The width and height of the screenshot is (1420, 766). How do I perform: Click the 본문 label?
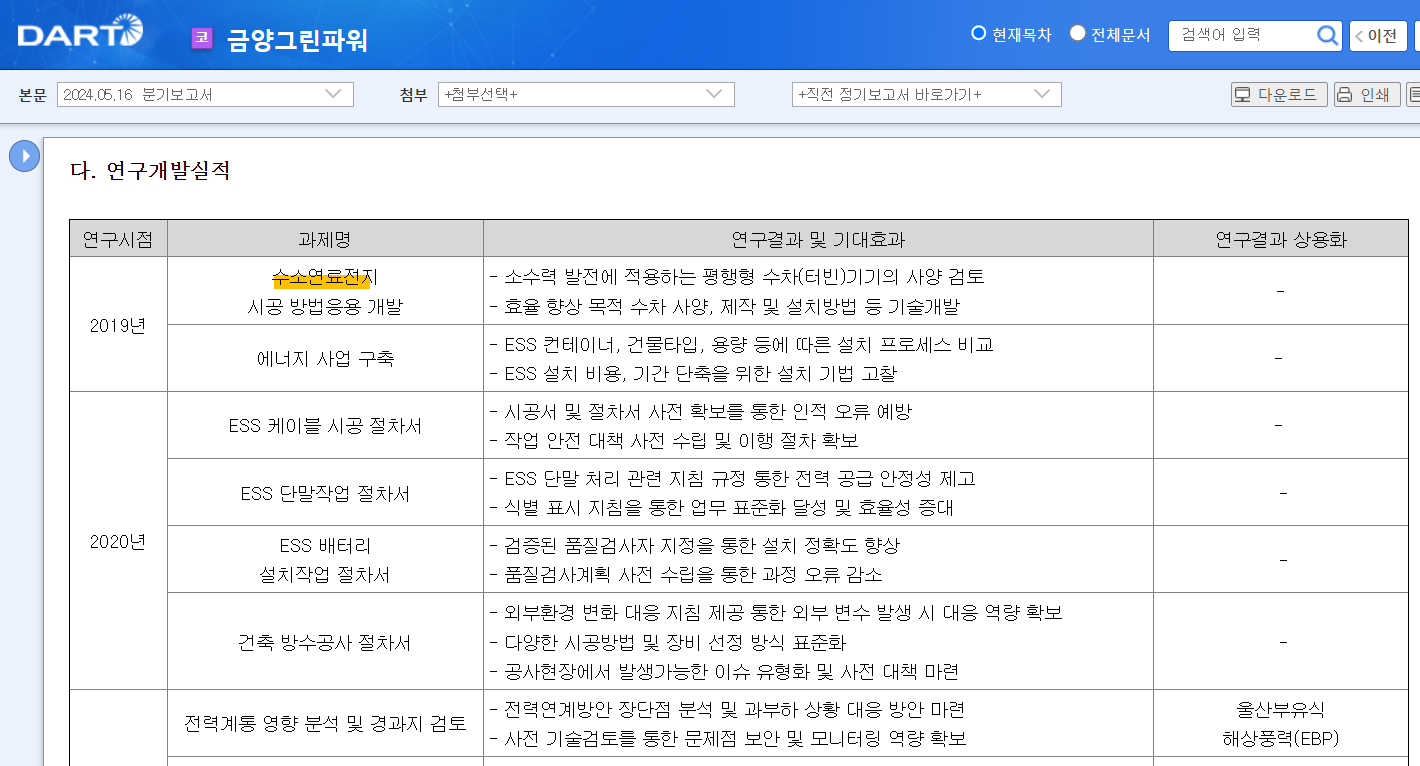click(33, 95)
